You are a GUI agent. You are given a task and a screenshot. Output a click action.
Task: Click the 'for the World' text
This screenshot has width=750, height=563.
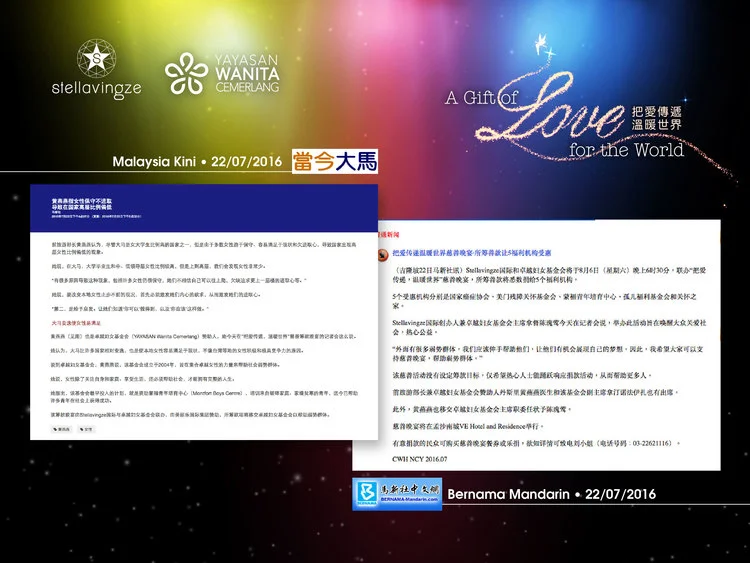(626, 150)
